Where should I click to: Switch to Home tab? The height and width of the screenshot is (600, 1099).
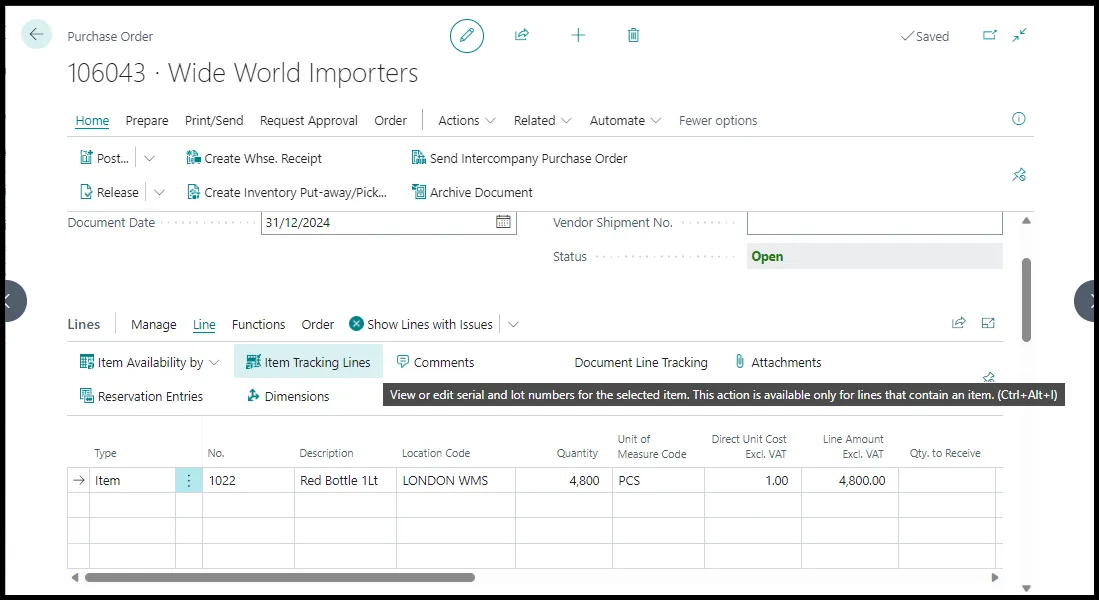93,121
